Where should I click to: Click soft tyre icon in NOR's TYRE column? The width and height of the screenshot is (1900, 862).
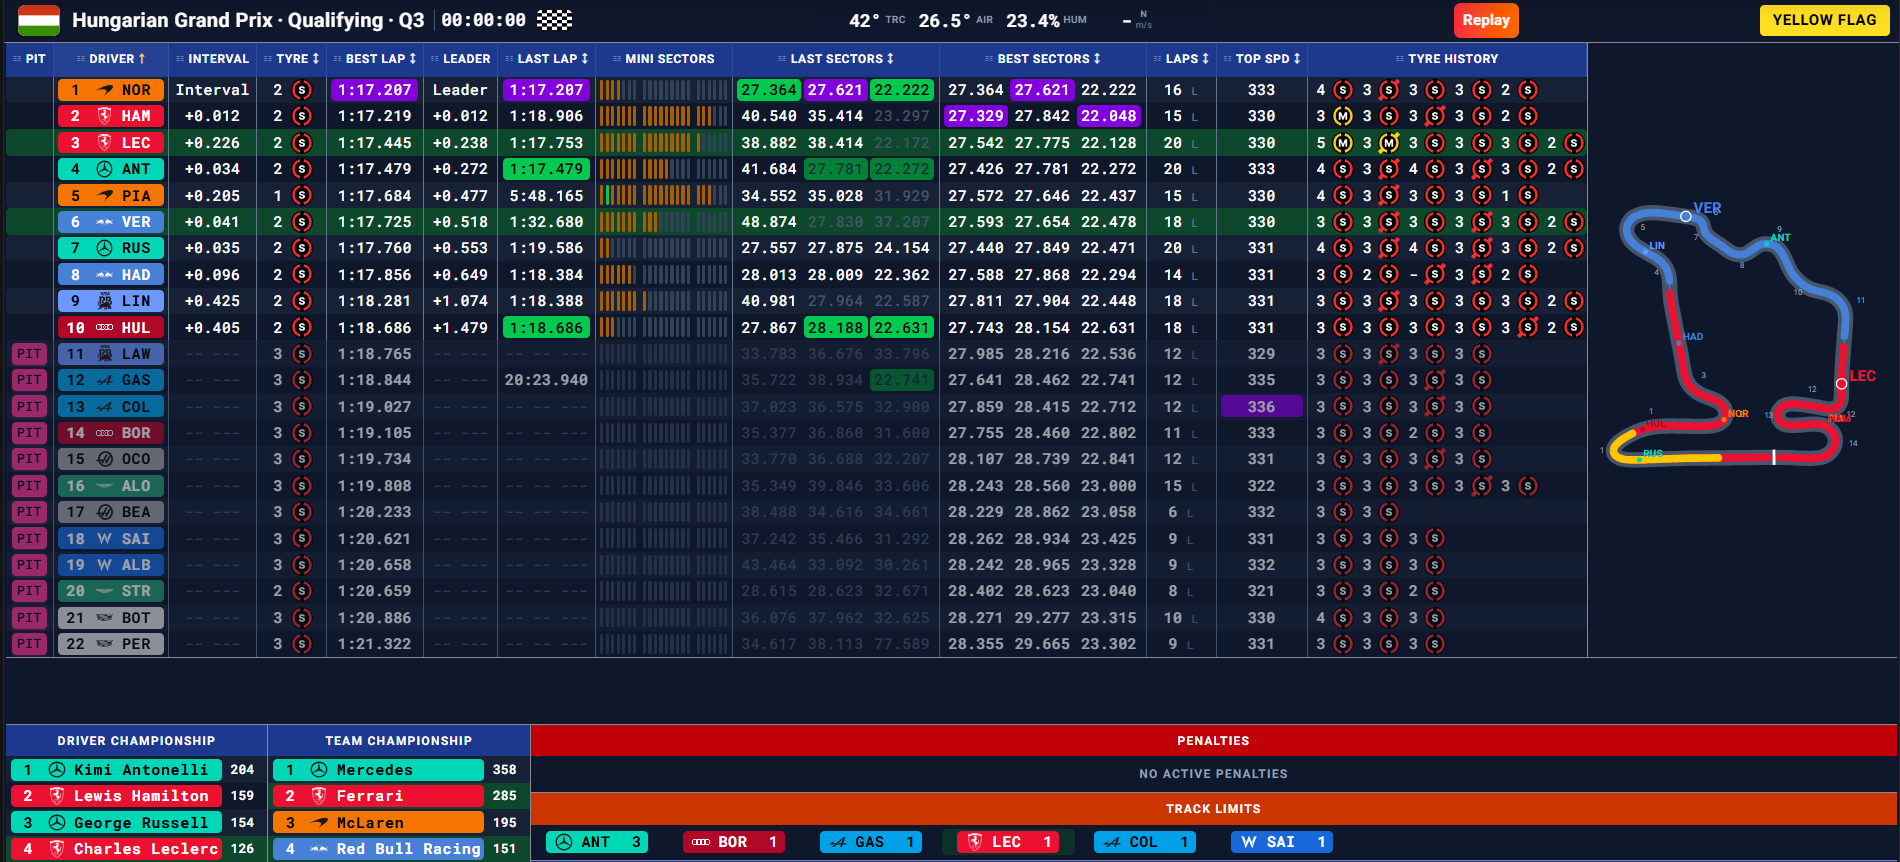point(302,90)
